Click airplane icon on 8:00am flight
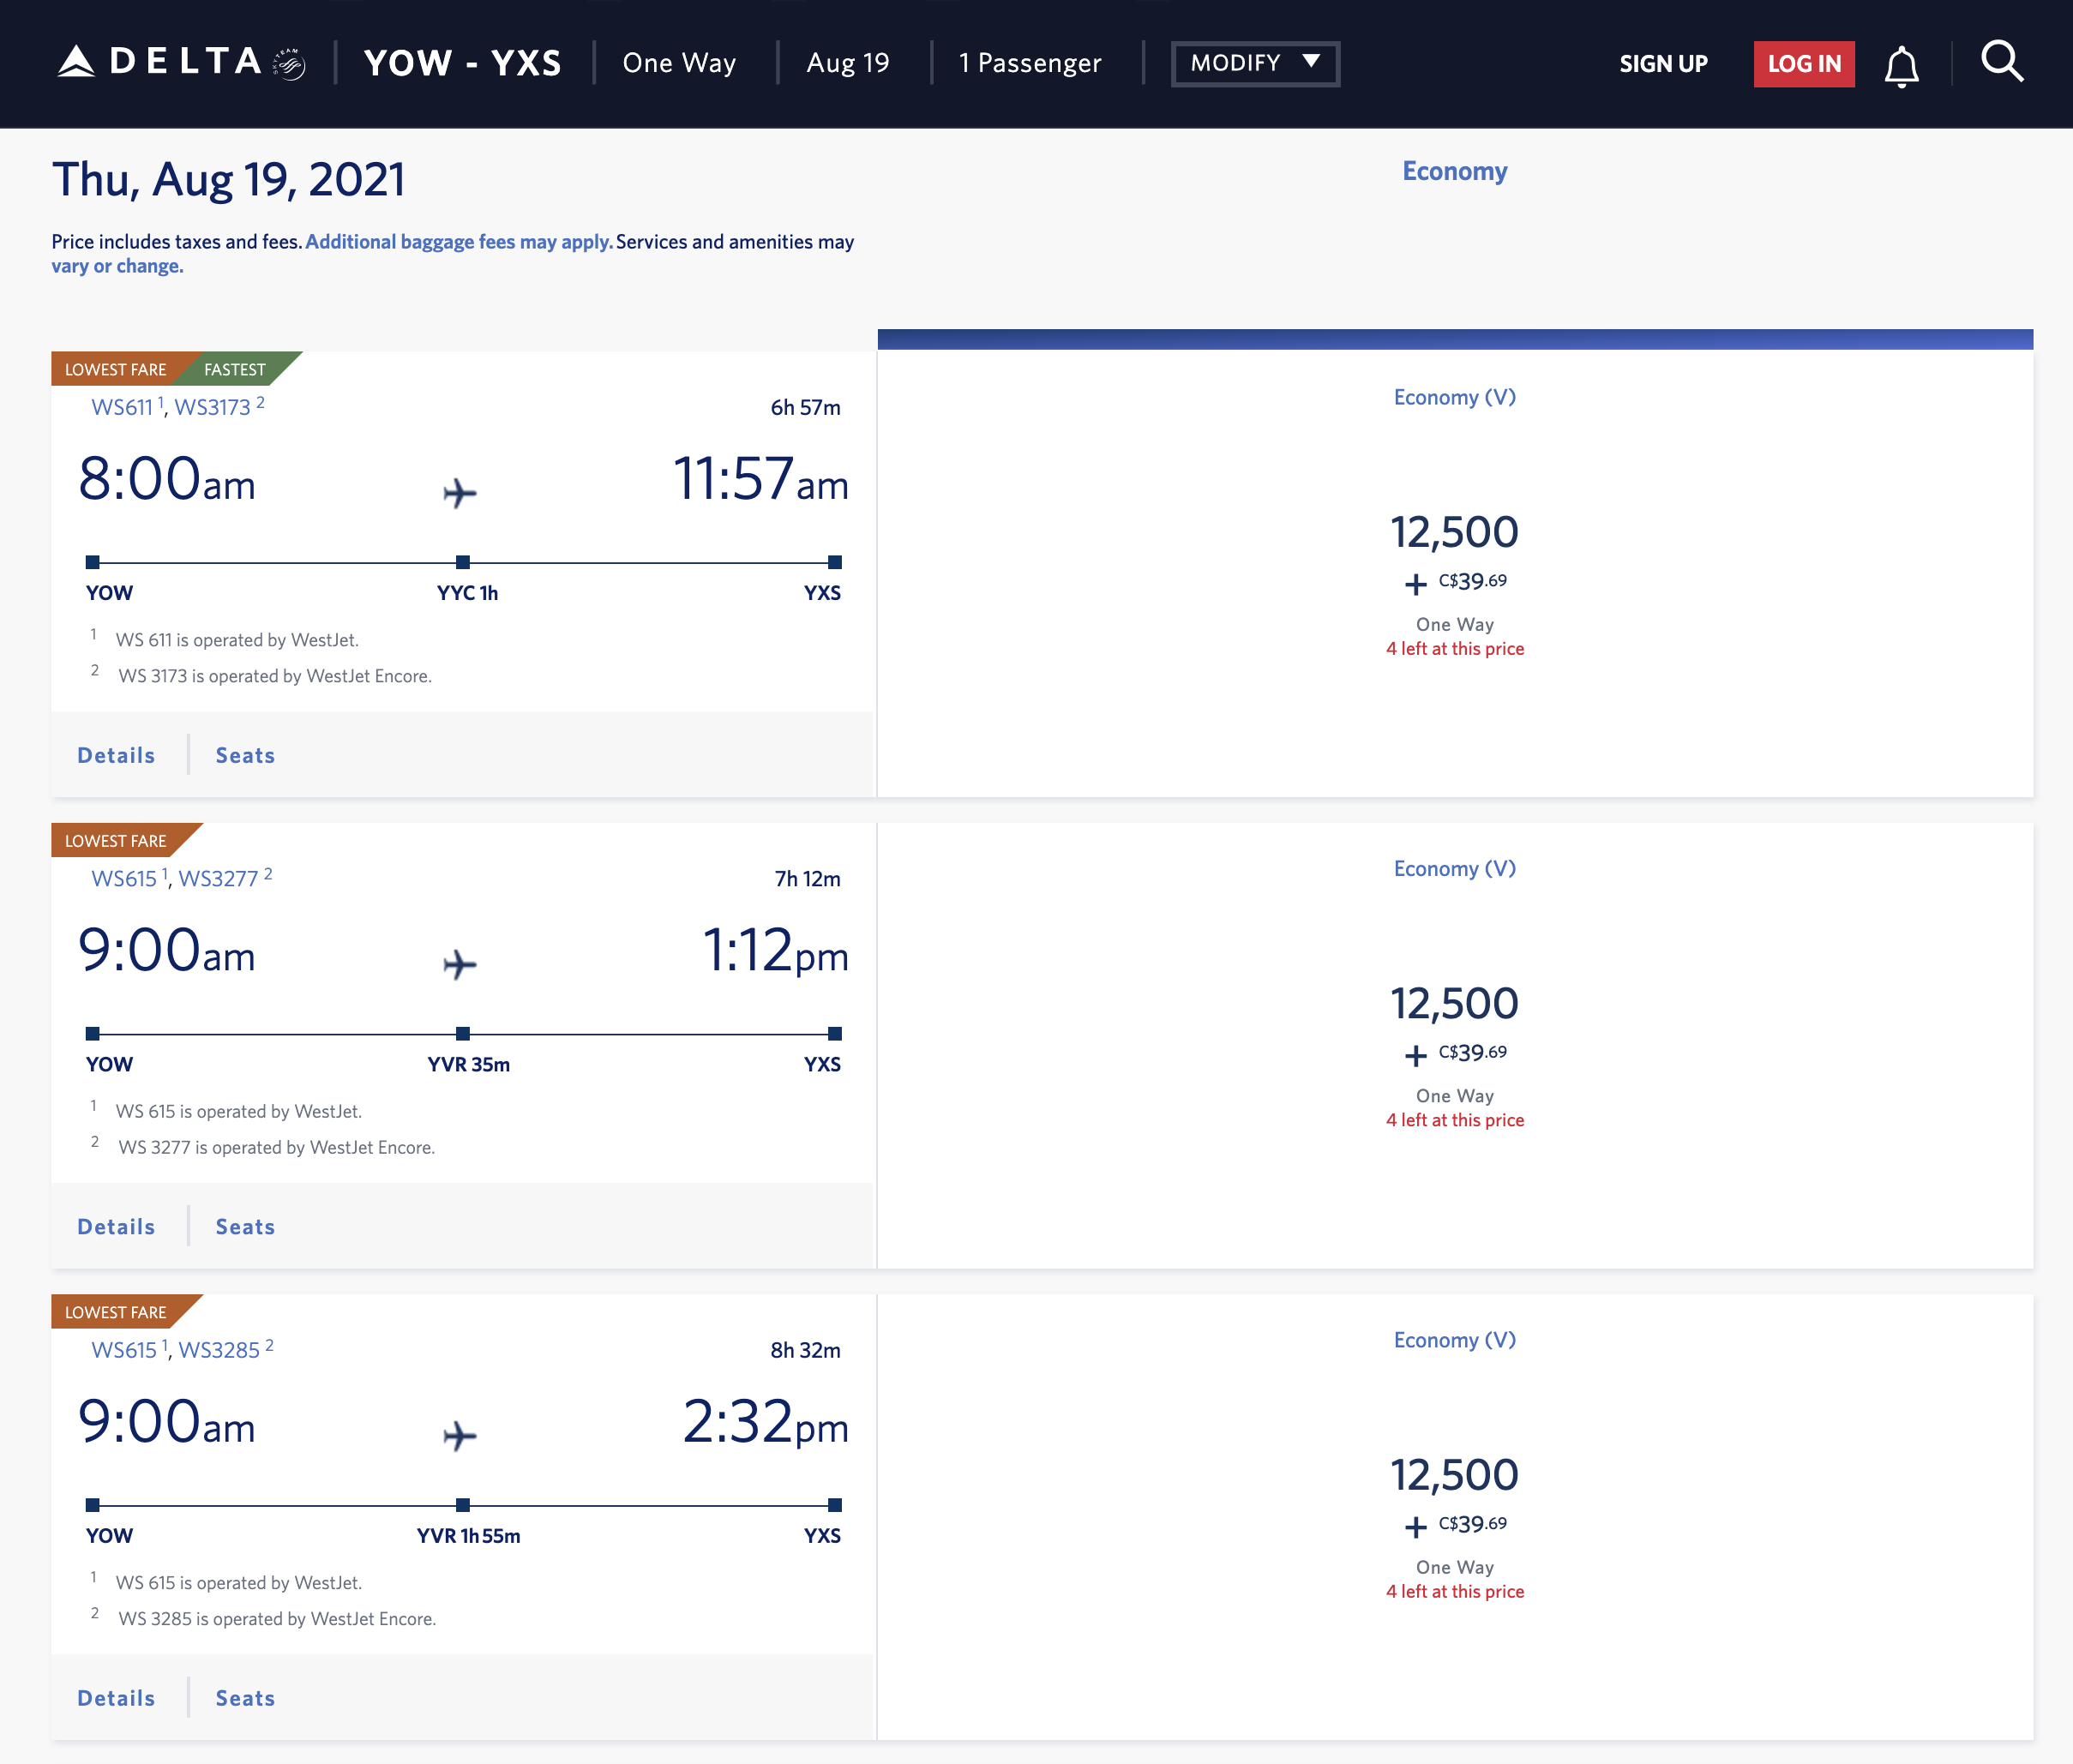Image resolution: width=2073 pixels, height=1764 pixels. tap(460, 492)
